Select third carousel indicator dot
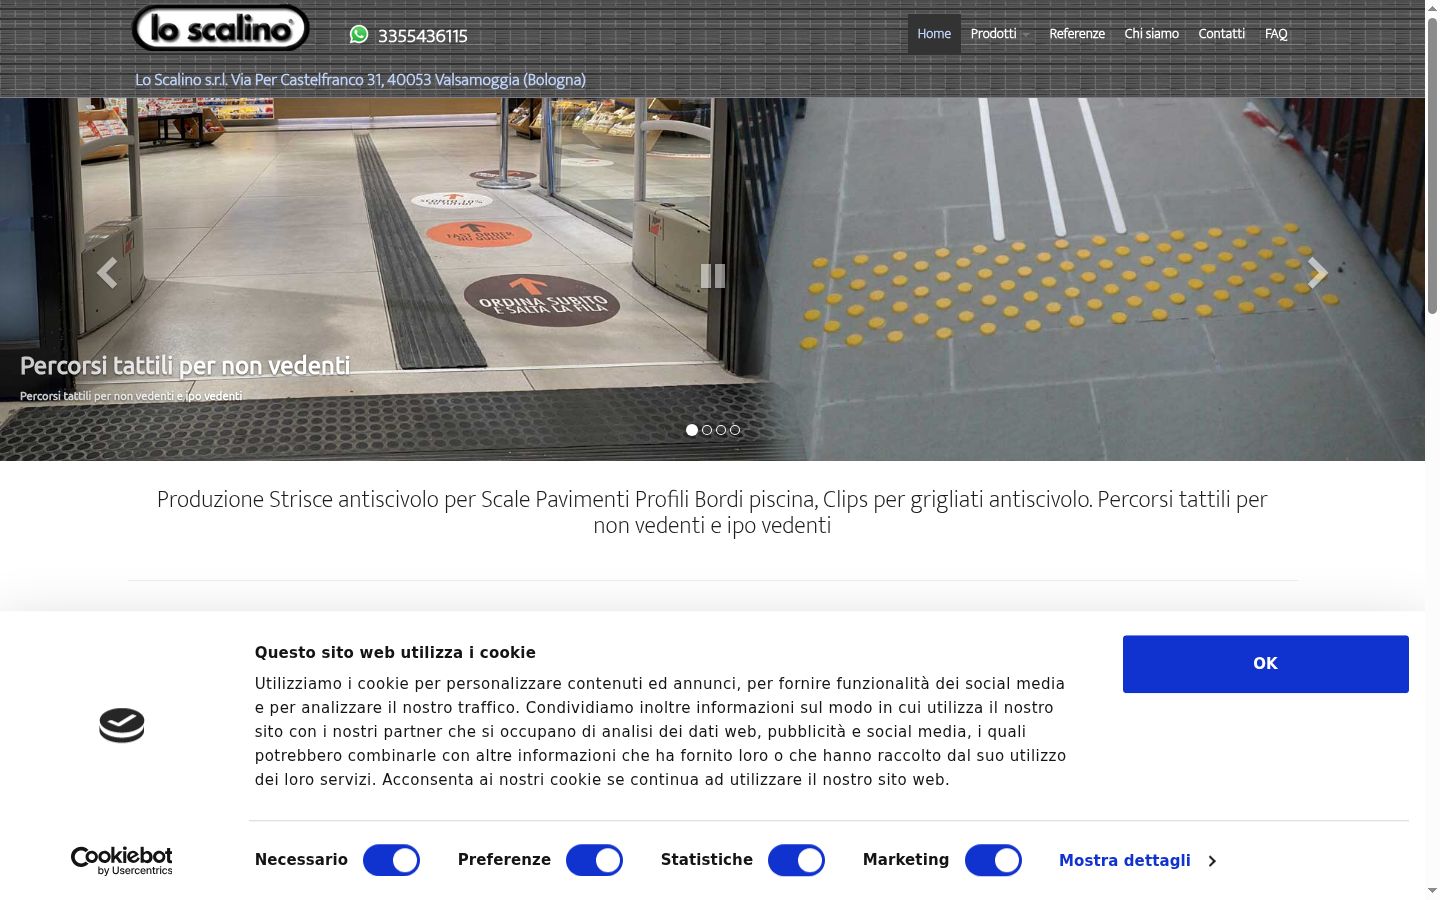 [721, 430]
